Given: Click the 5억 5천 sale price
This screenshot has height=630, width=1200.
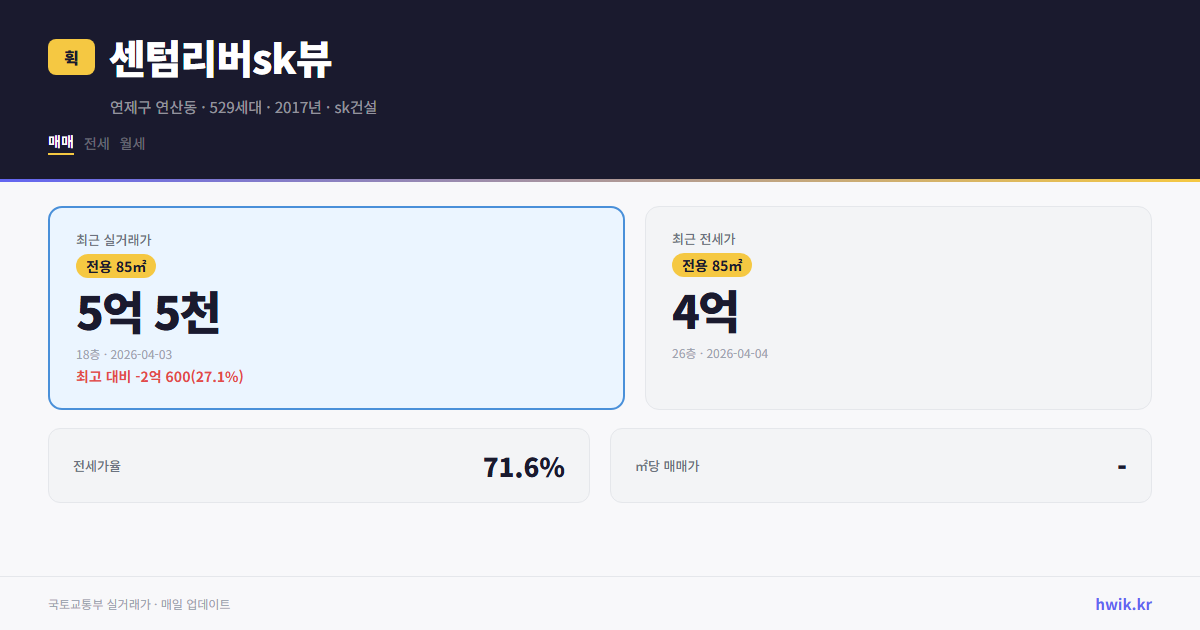Looking at the screenshot, I should 148,312.
